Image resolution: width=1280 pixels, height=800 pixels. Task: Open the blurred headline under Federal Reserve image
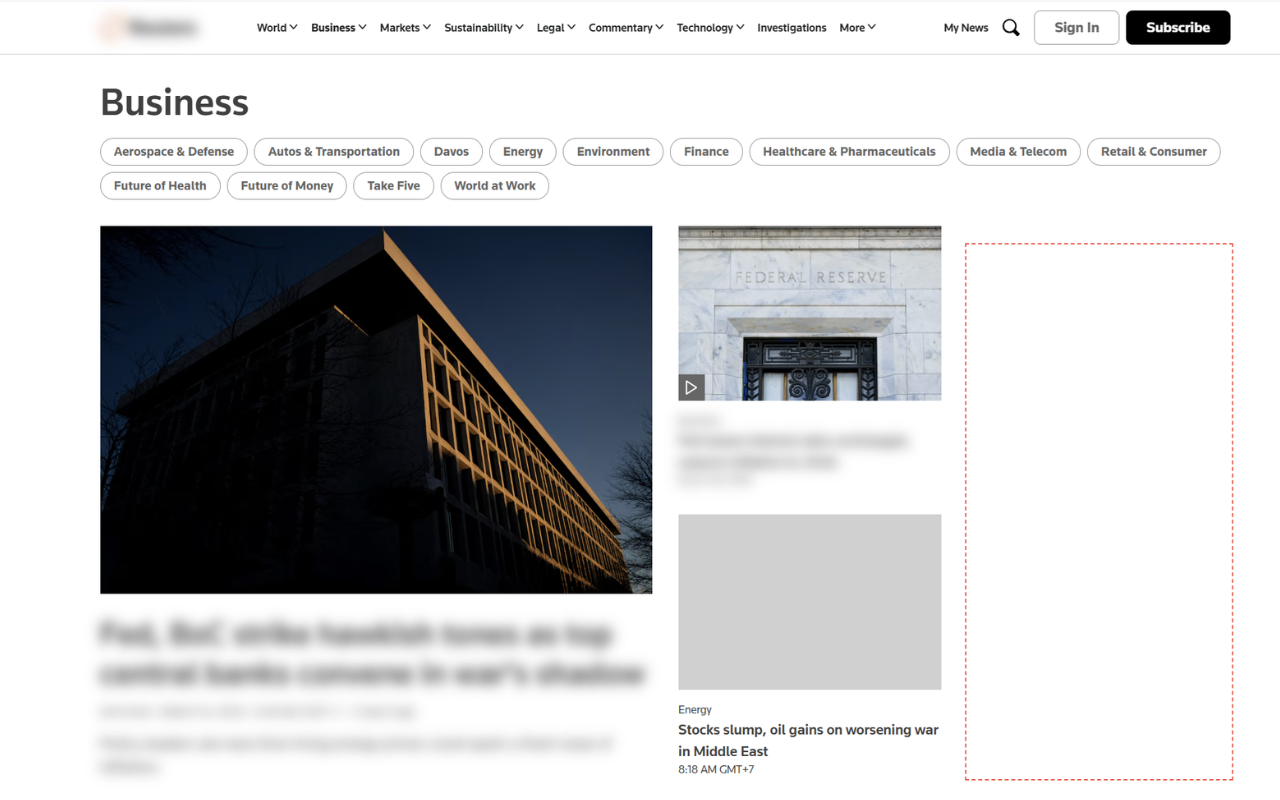[x=794, y=451]
